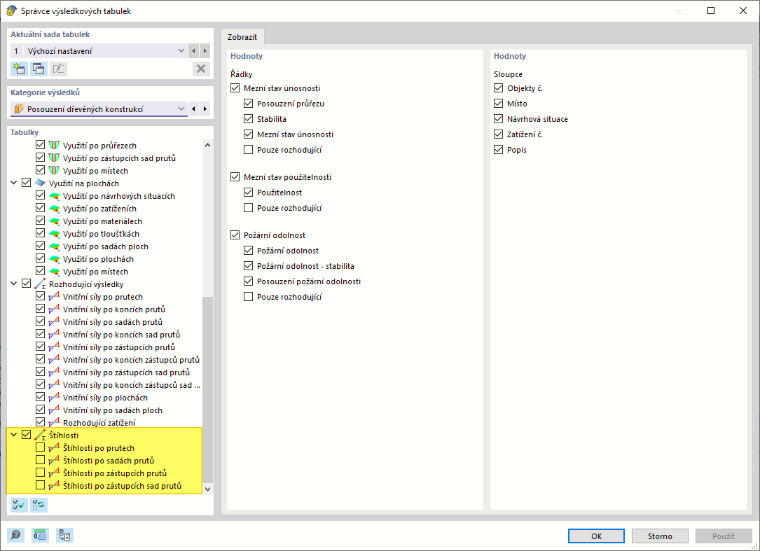Go to previous table set arrow
The width and height of the screenshot is (760, 551).
(194, 51)
